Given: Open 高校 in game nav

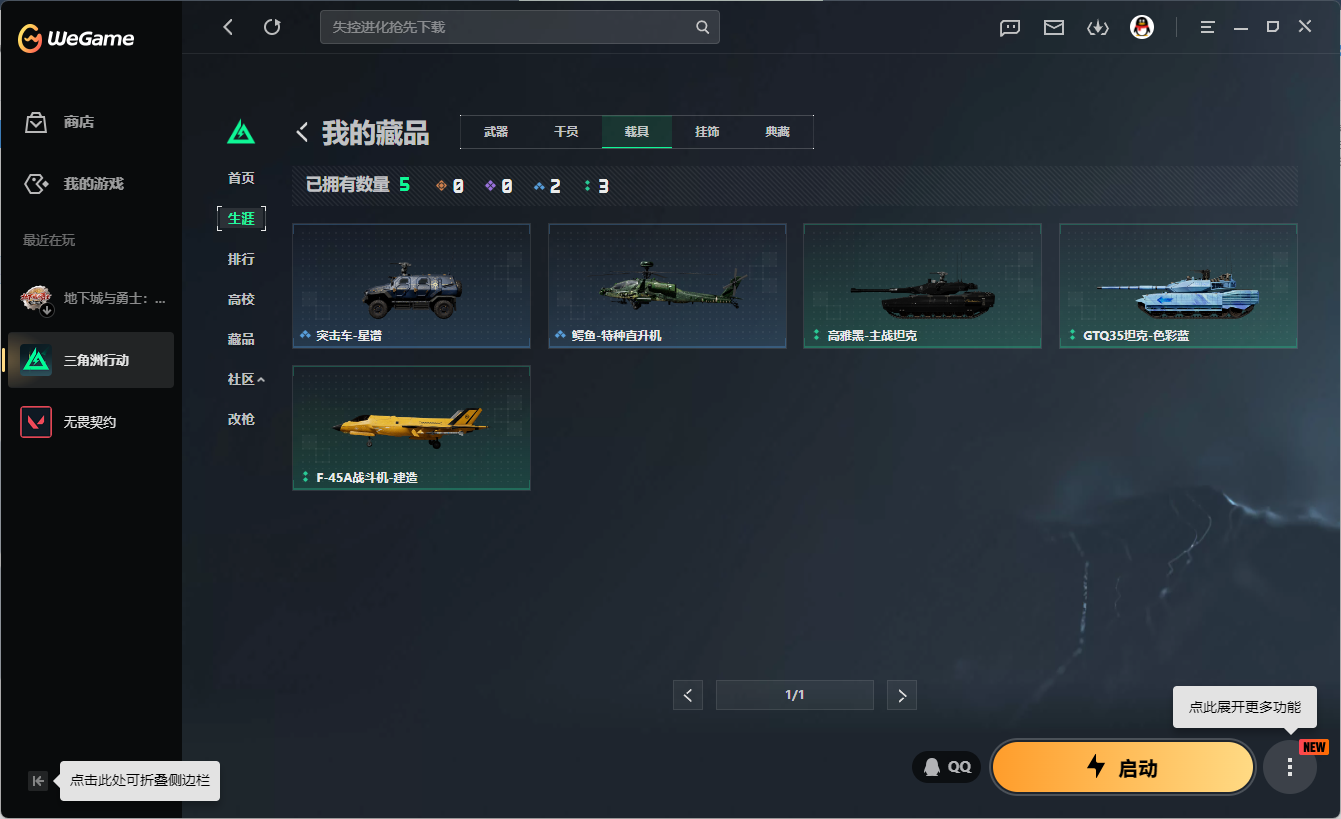Looking at the screenshot, I should (241, 299).
